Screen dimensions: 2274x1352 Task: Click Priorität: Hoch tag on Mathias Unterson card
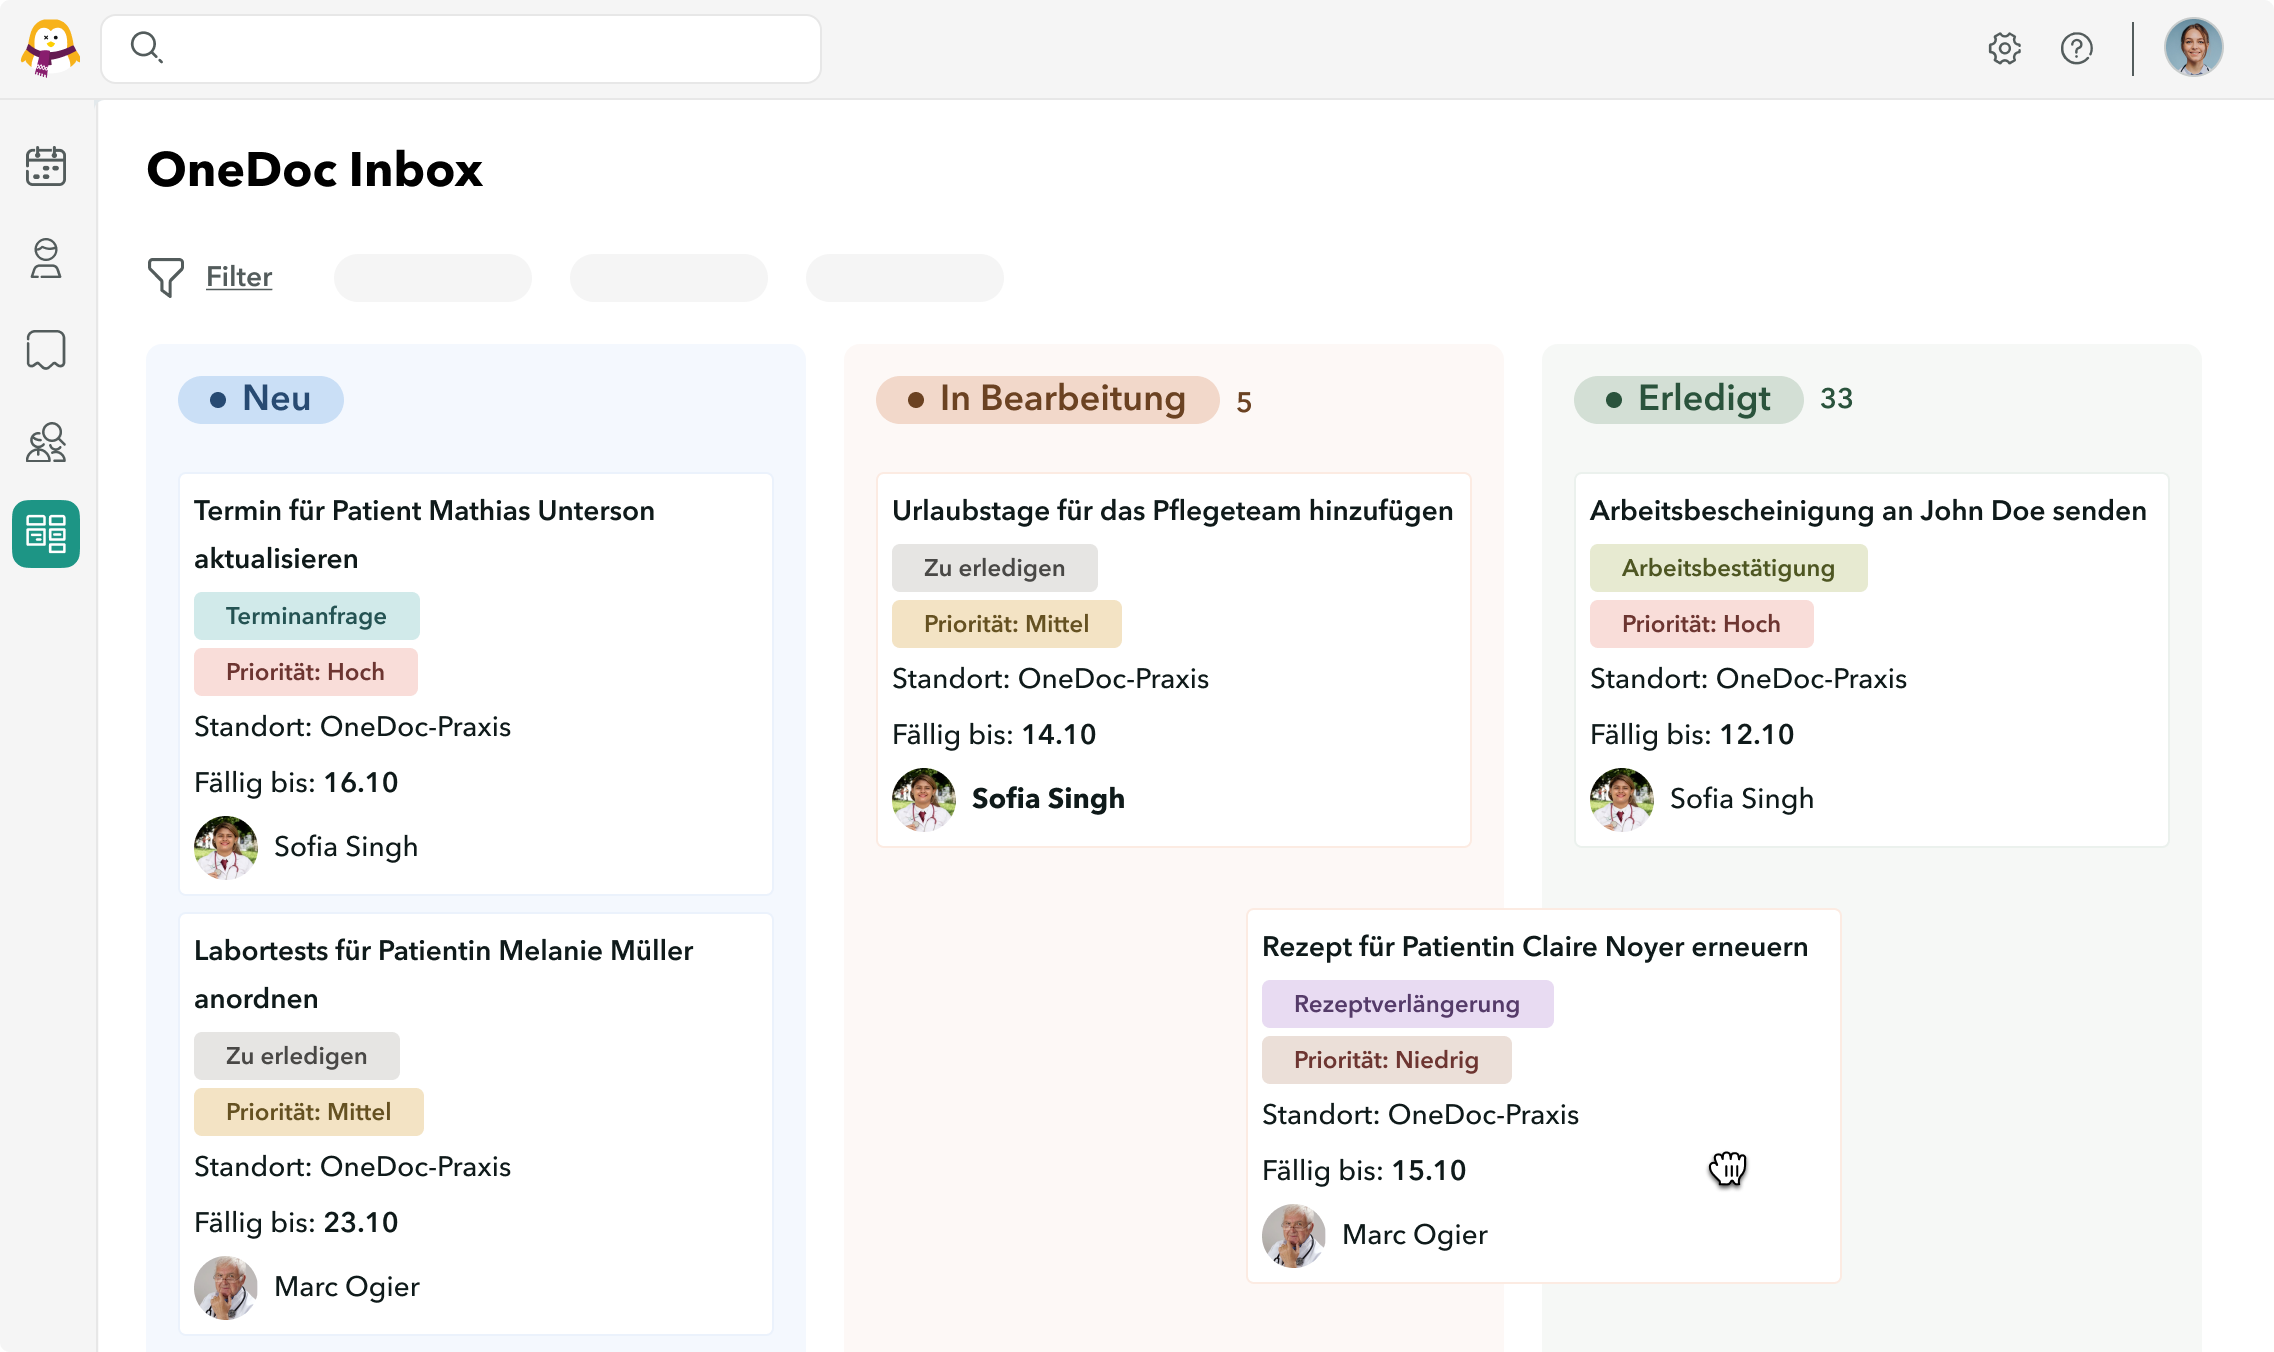click(306, 672)
